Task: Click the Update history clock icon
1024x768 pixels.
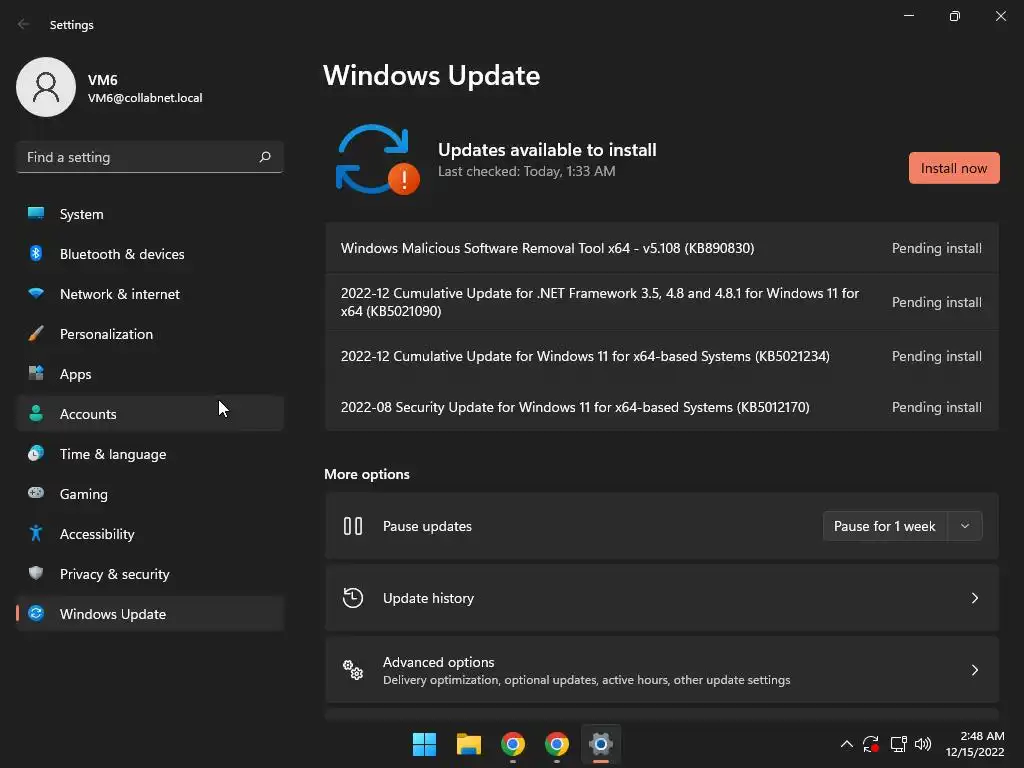Action: coord(353,598)
